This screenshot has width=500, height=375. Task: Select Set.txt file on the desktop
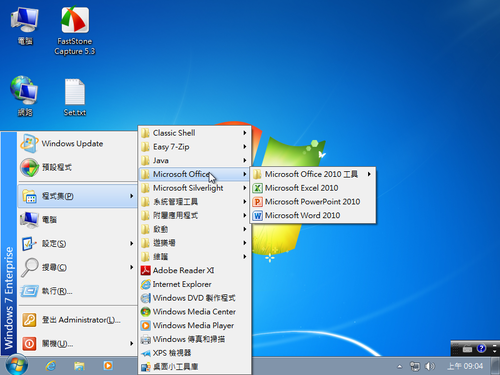point(75,97)
